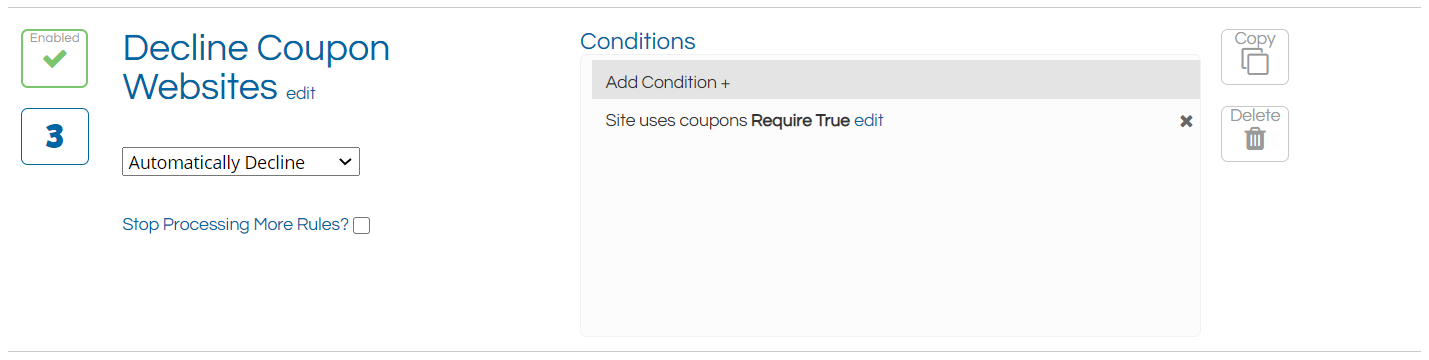Toggle the green Enabled checkmark
1429x360 pixels.
coord(54,59)
